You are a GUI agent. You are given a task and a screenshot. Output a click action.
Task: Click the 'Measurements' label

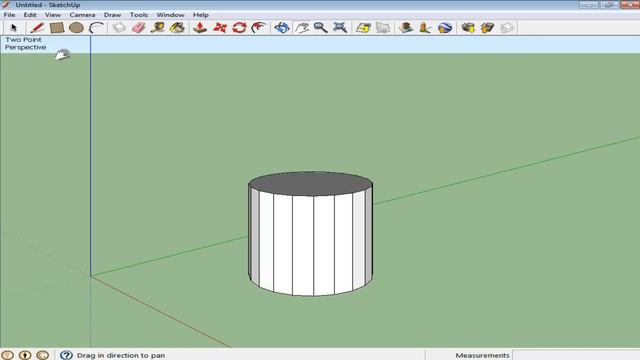pos(482,356)
